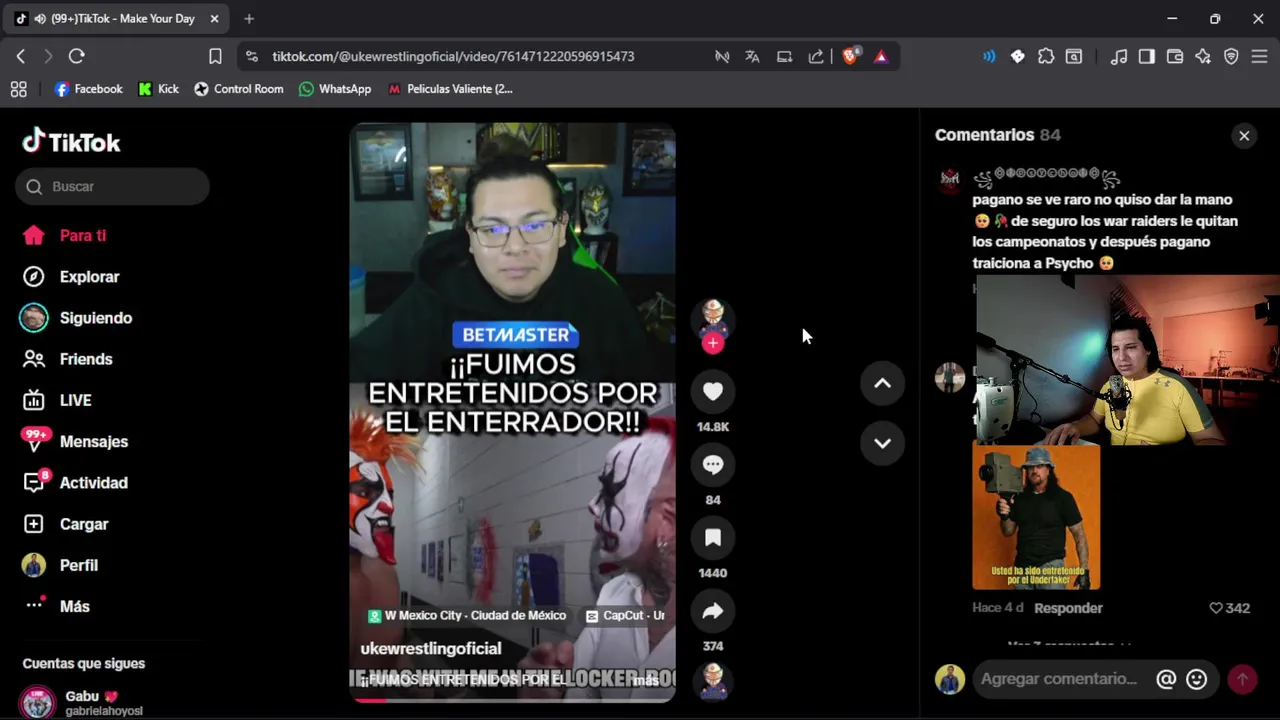Open the emoji picker in comment box
Image resolution: width=1280 pixels, height=720 pixels.
tap(1197, 679)
